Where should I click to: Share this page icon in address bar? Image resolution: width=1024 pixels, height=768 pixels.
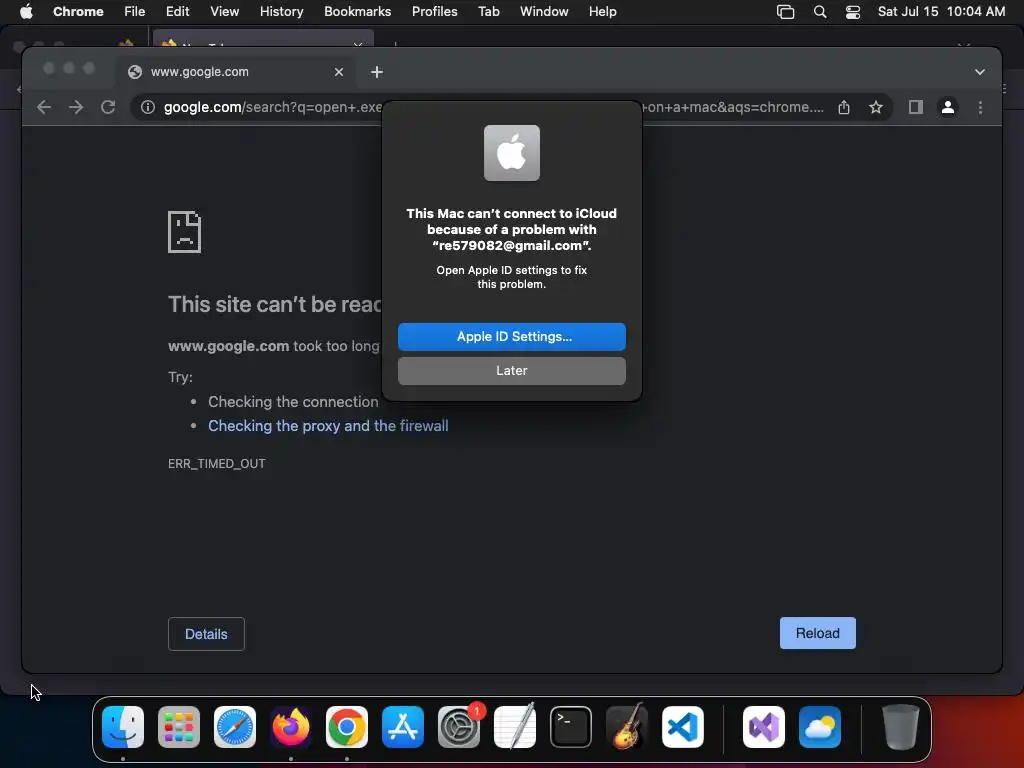pyautogui.click(x=844, y=107)
